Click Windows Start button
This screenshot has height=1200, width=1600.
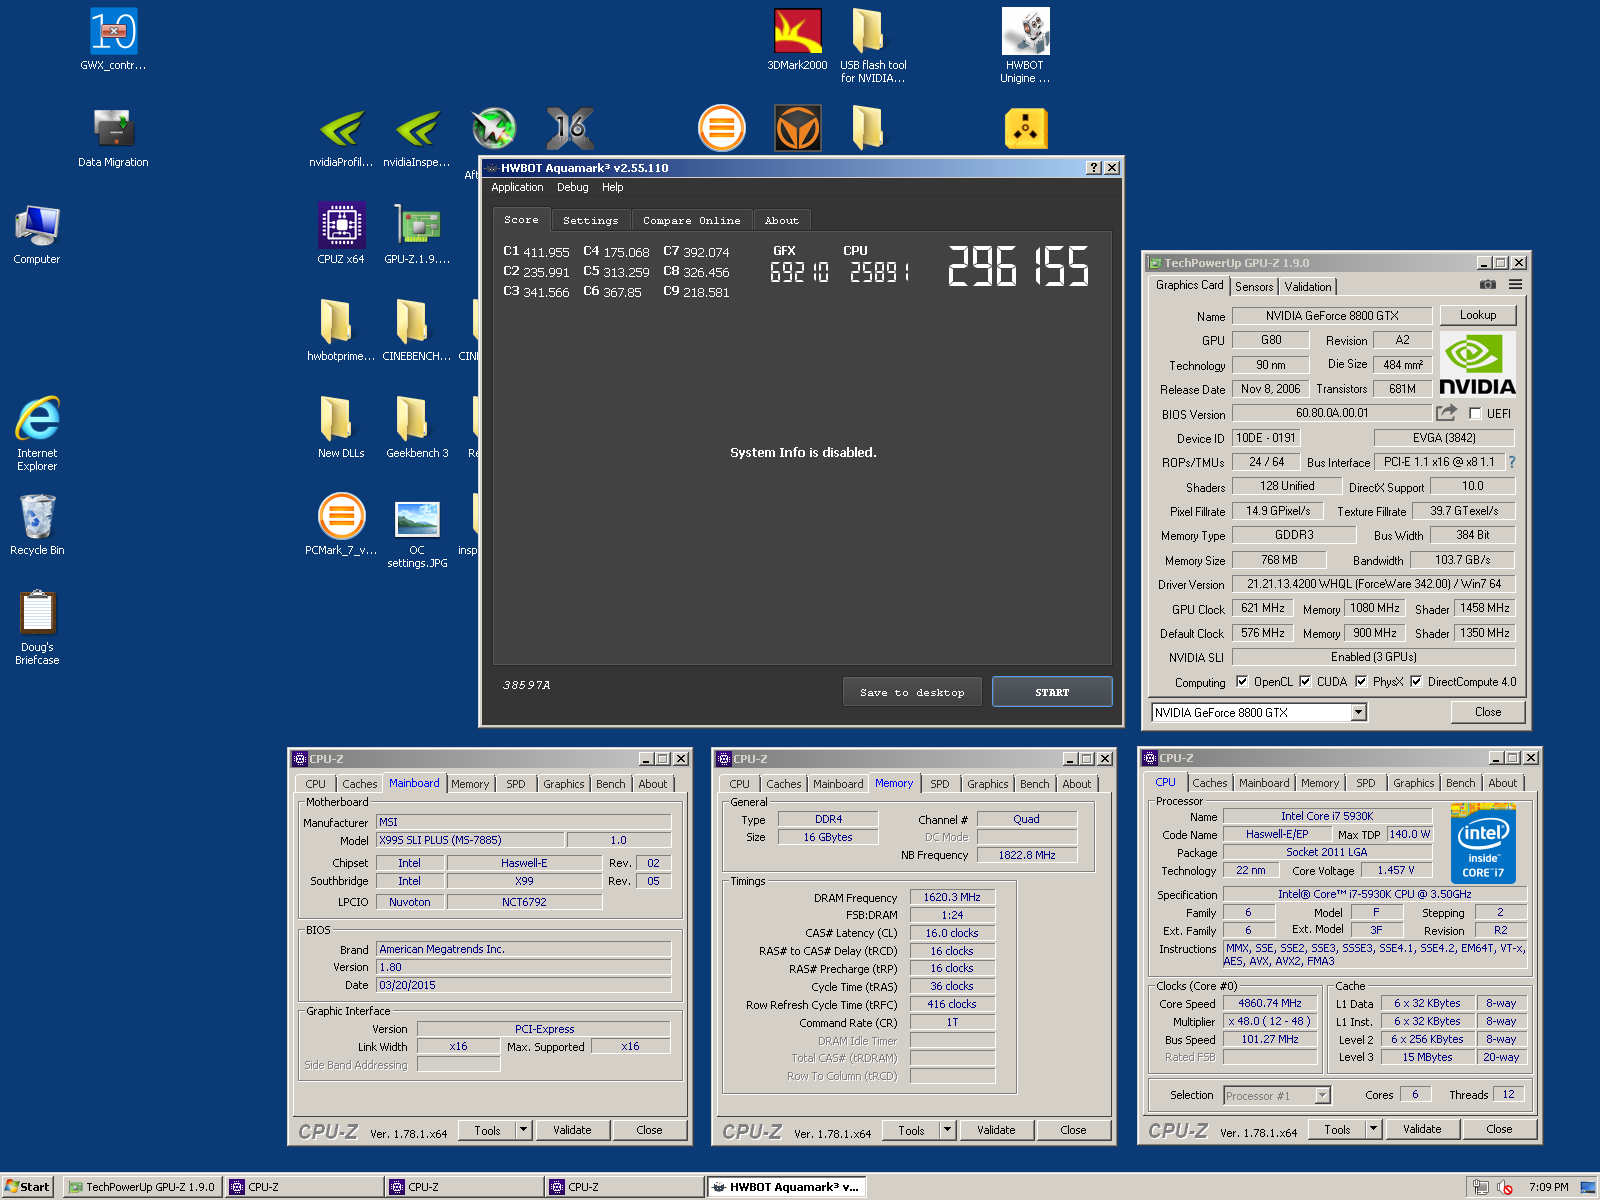pos(27,1187)
